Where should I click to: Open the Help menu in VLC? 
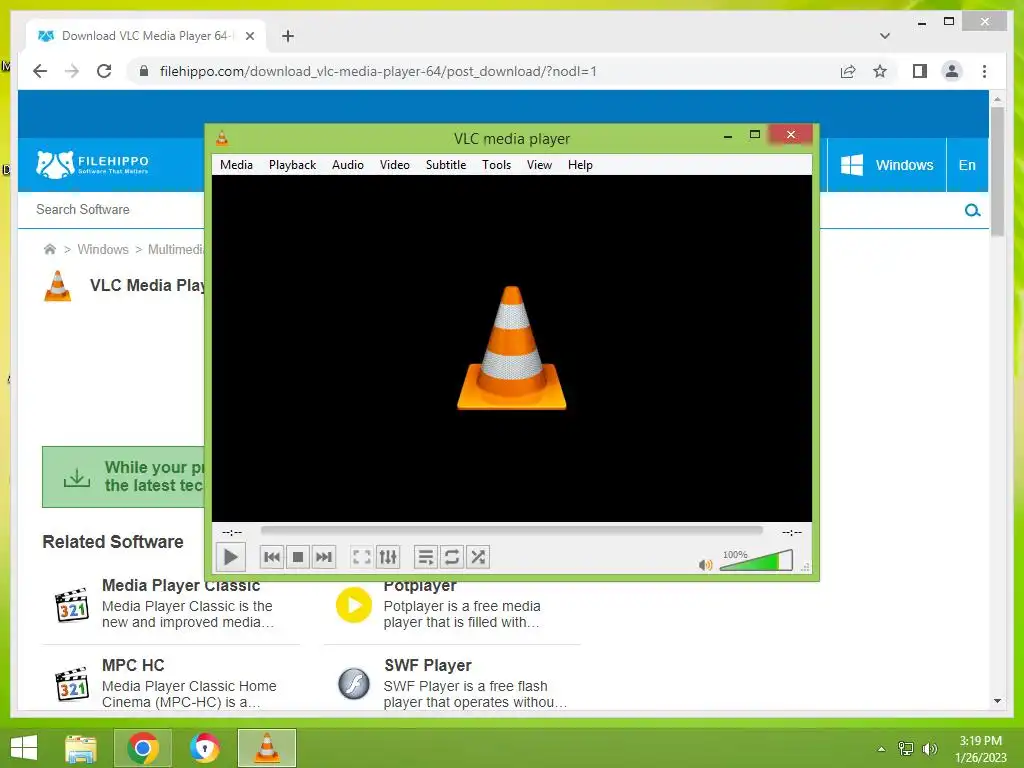(580, 165)
